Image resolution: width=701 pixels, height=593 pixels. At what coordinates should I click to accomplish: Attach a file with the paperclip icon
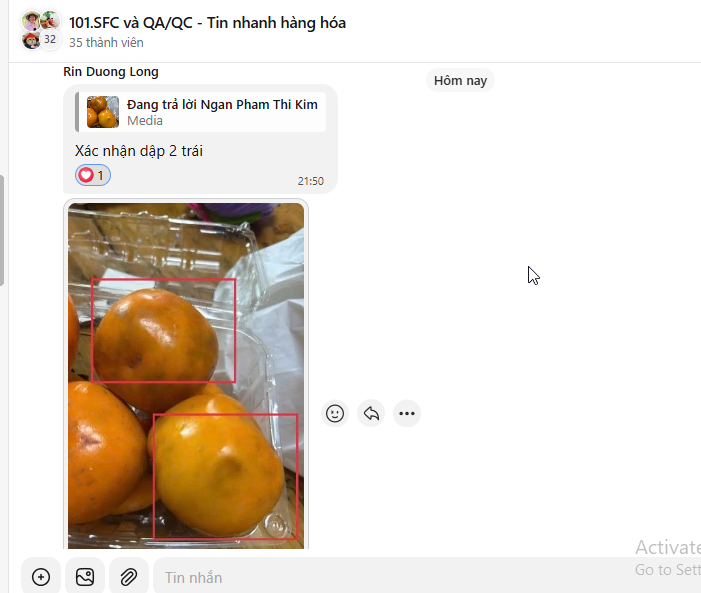129,577
